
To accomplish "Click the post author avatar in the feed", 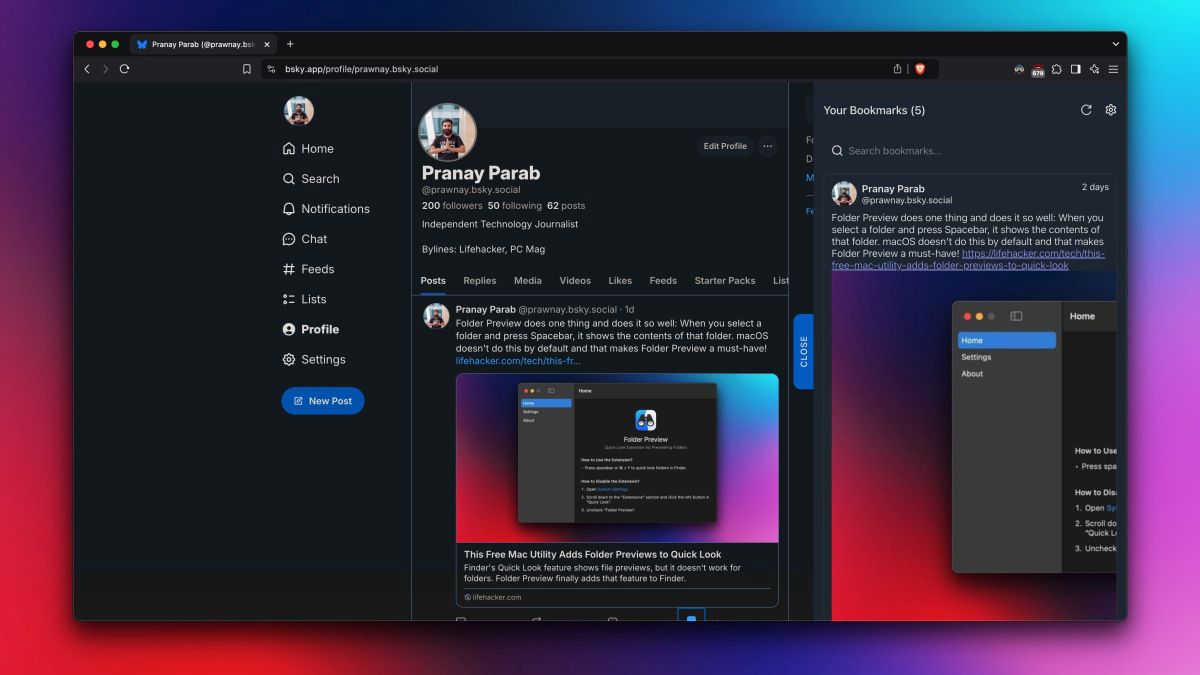I will tap(436, 316).
